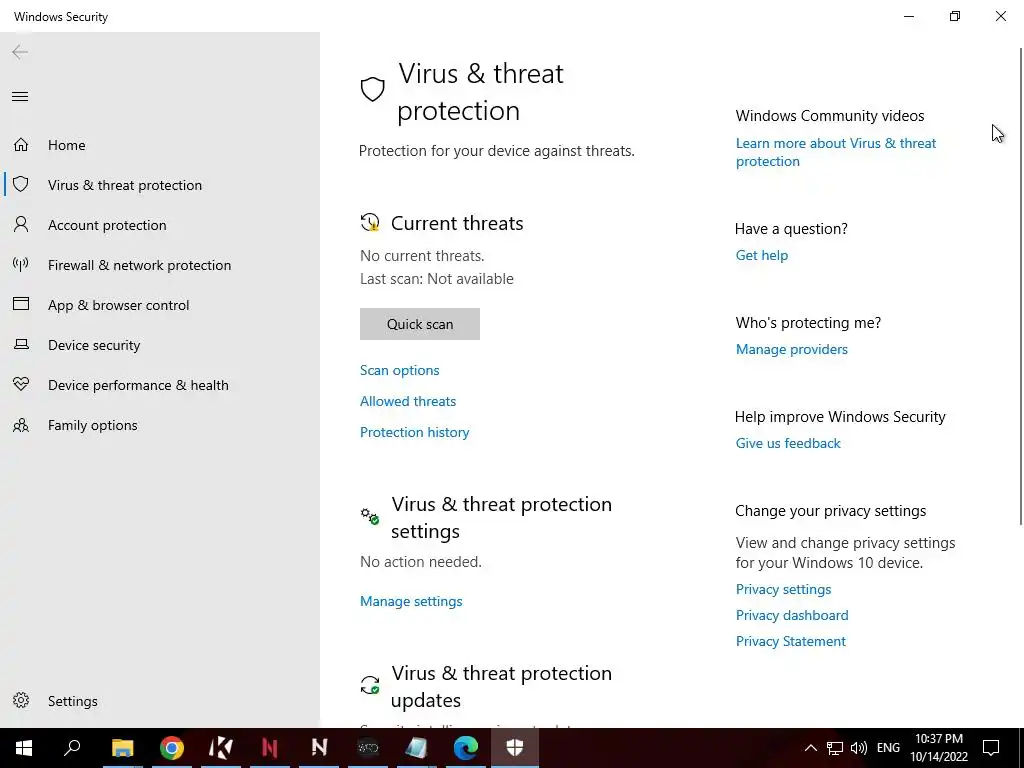Click the vertical scrollbar
Screen dimensions: 1024x768
pos(1019,300)
